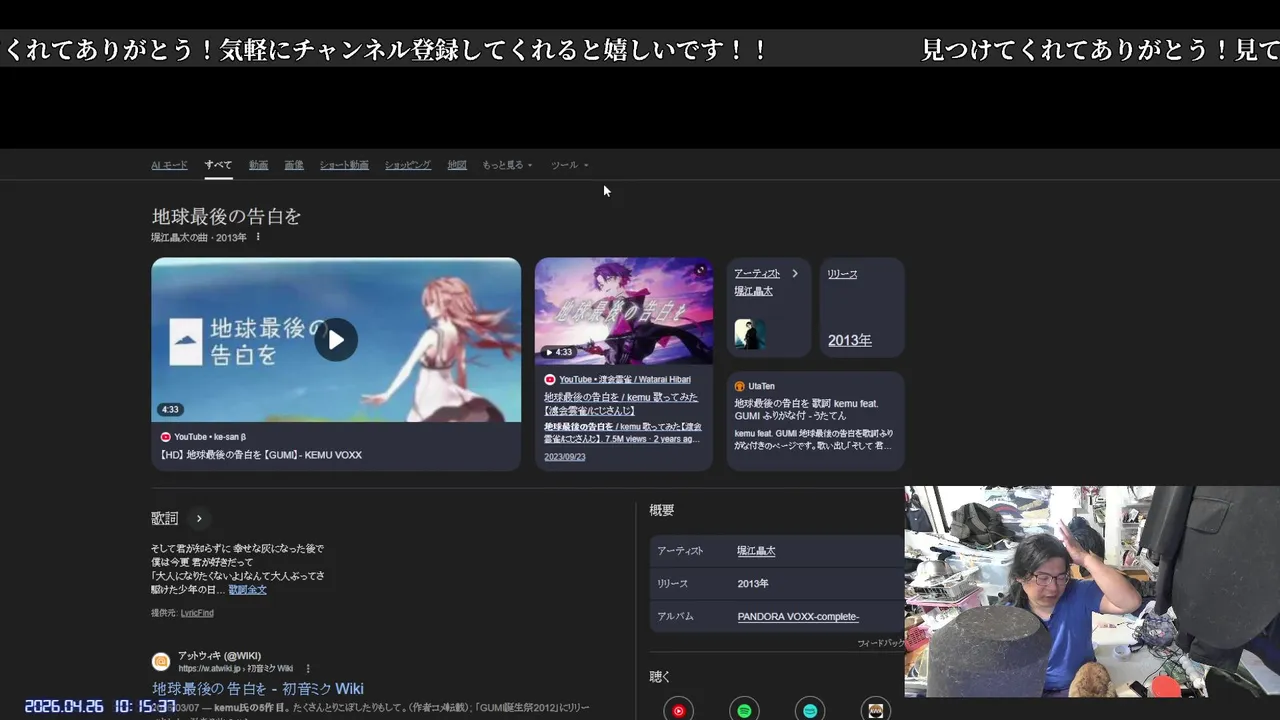Click the 概要 section heading
This screenshot has width=1280, height=720.
tap(662, 510)
